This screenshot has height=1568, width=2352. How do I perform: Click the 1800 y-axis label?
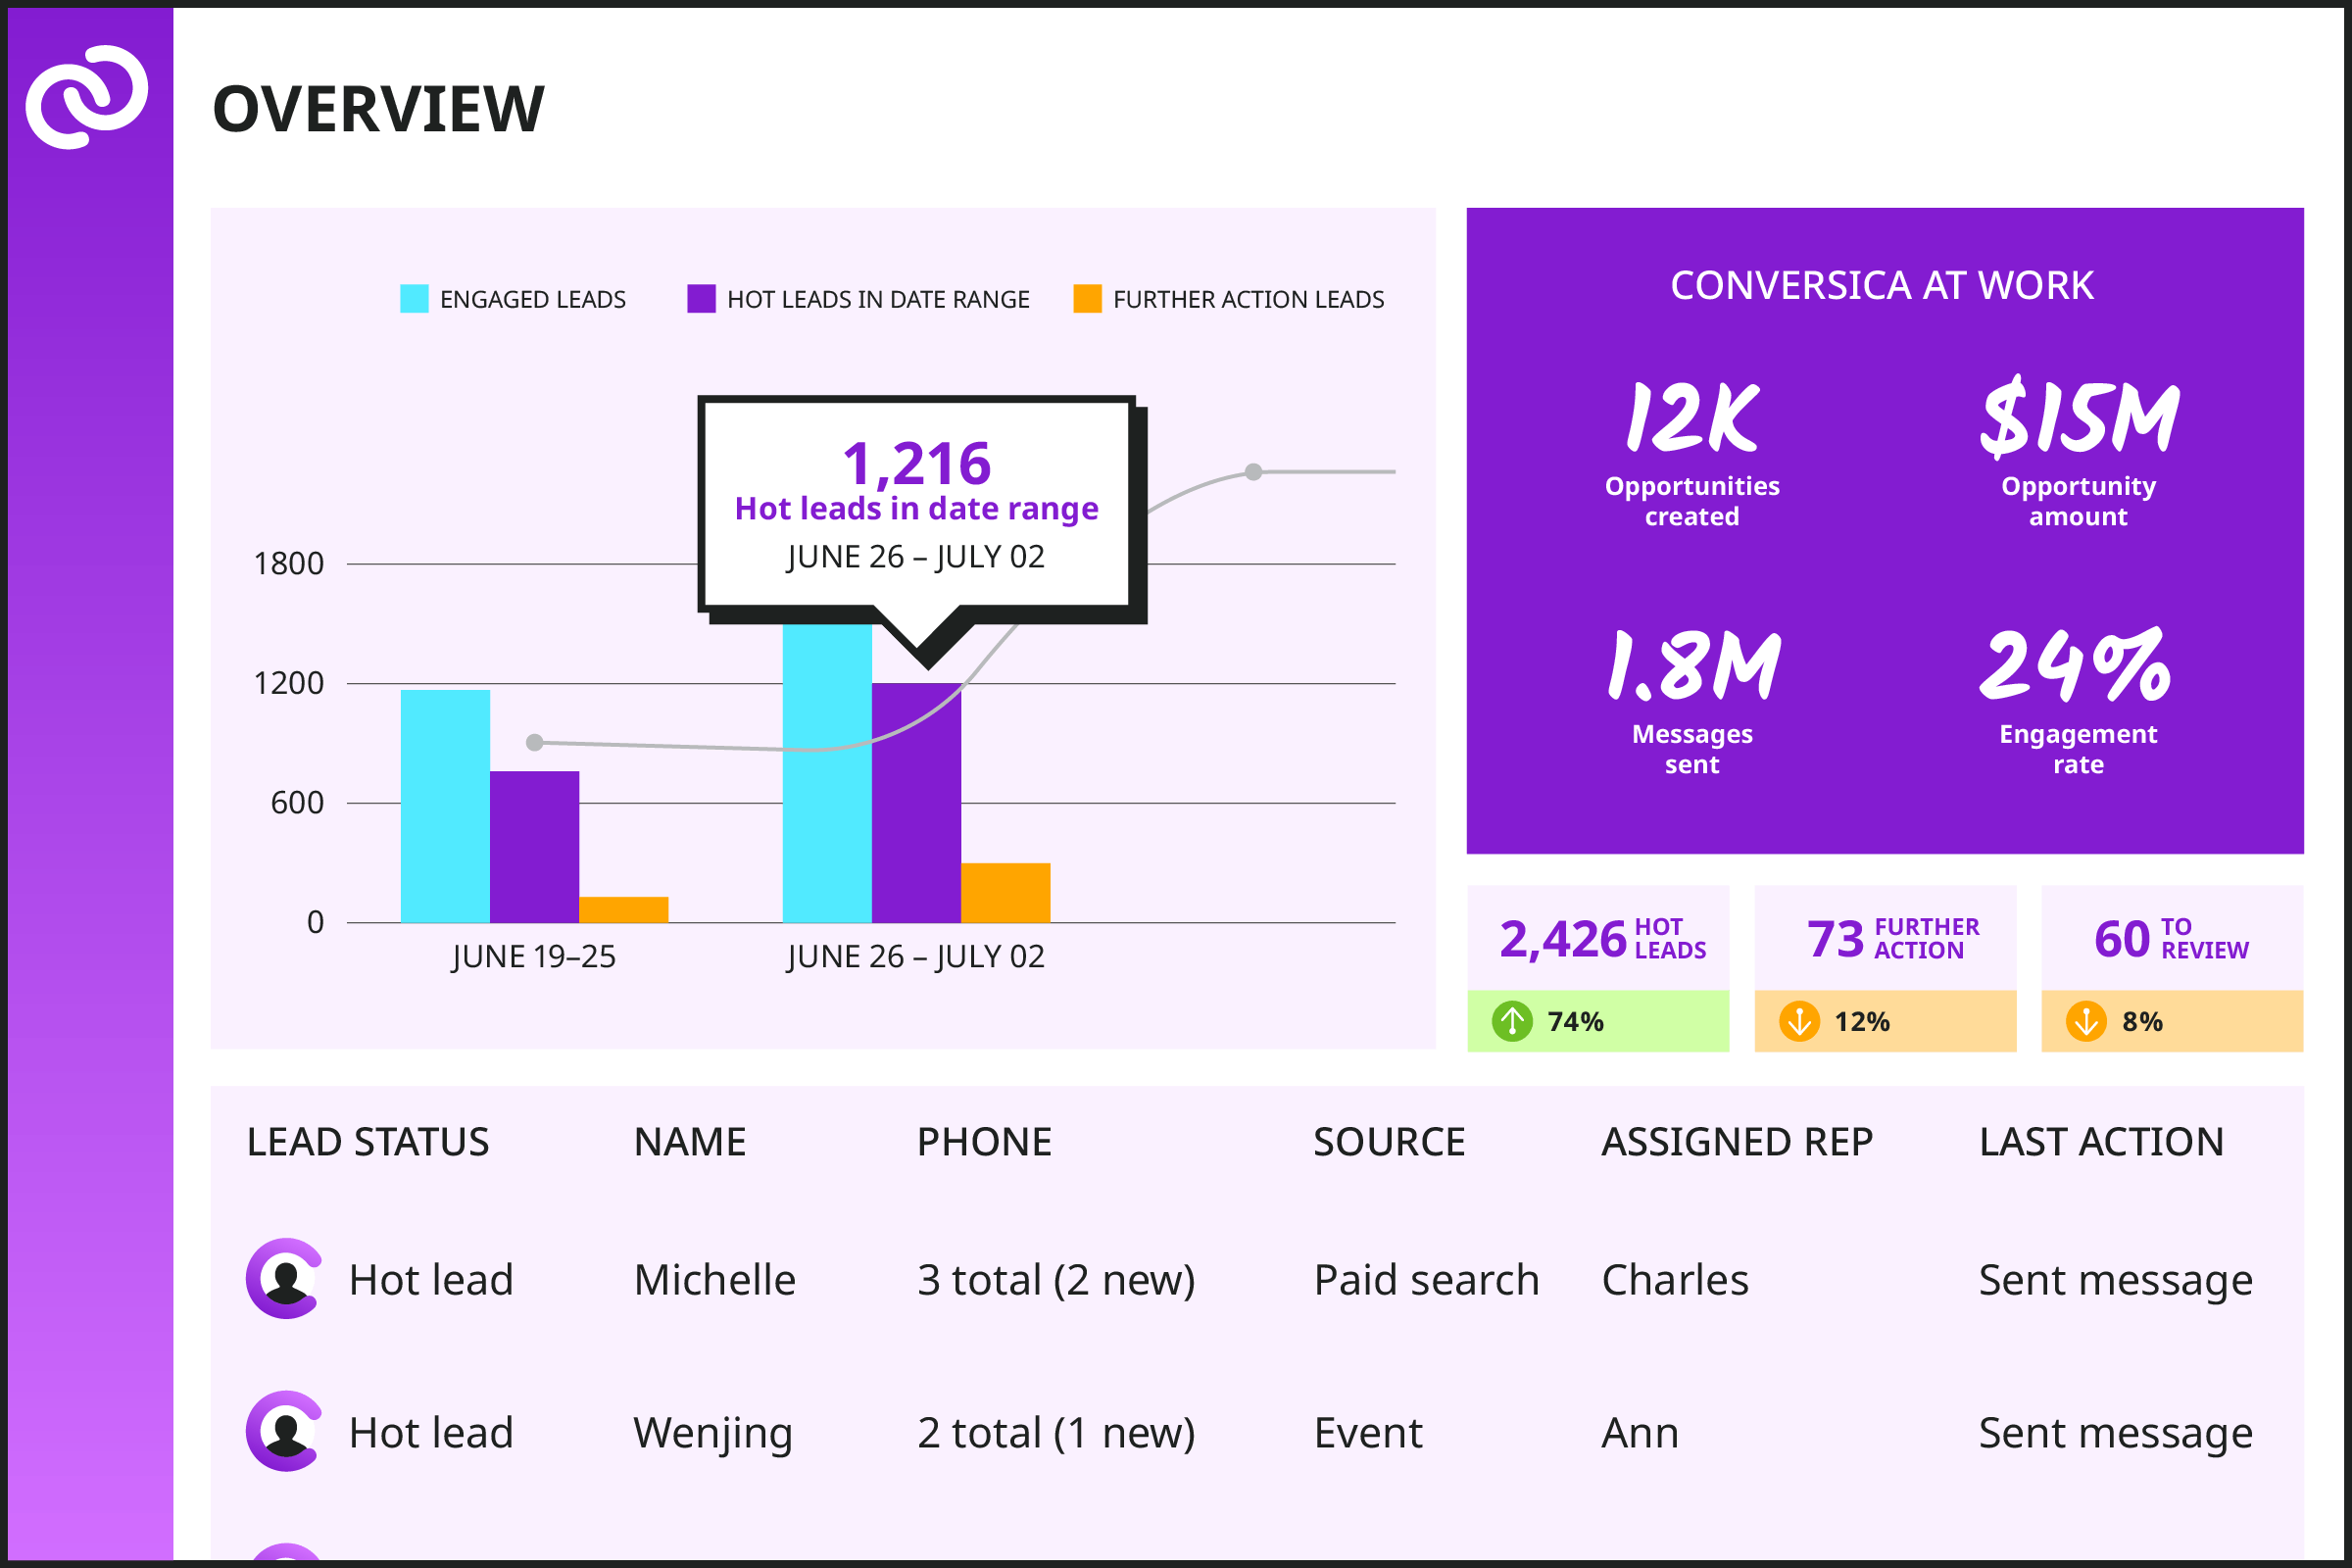tap(289, 564)
